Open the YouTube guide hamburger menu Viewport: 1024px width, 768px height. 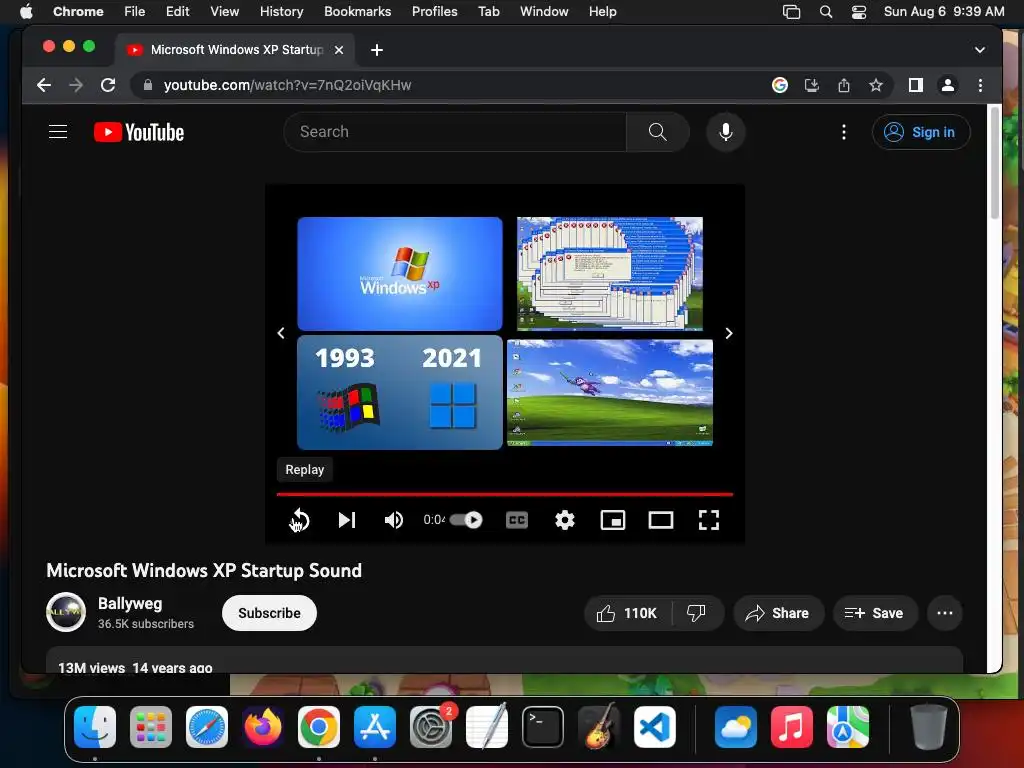click(x=58, y=132)
